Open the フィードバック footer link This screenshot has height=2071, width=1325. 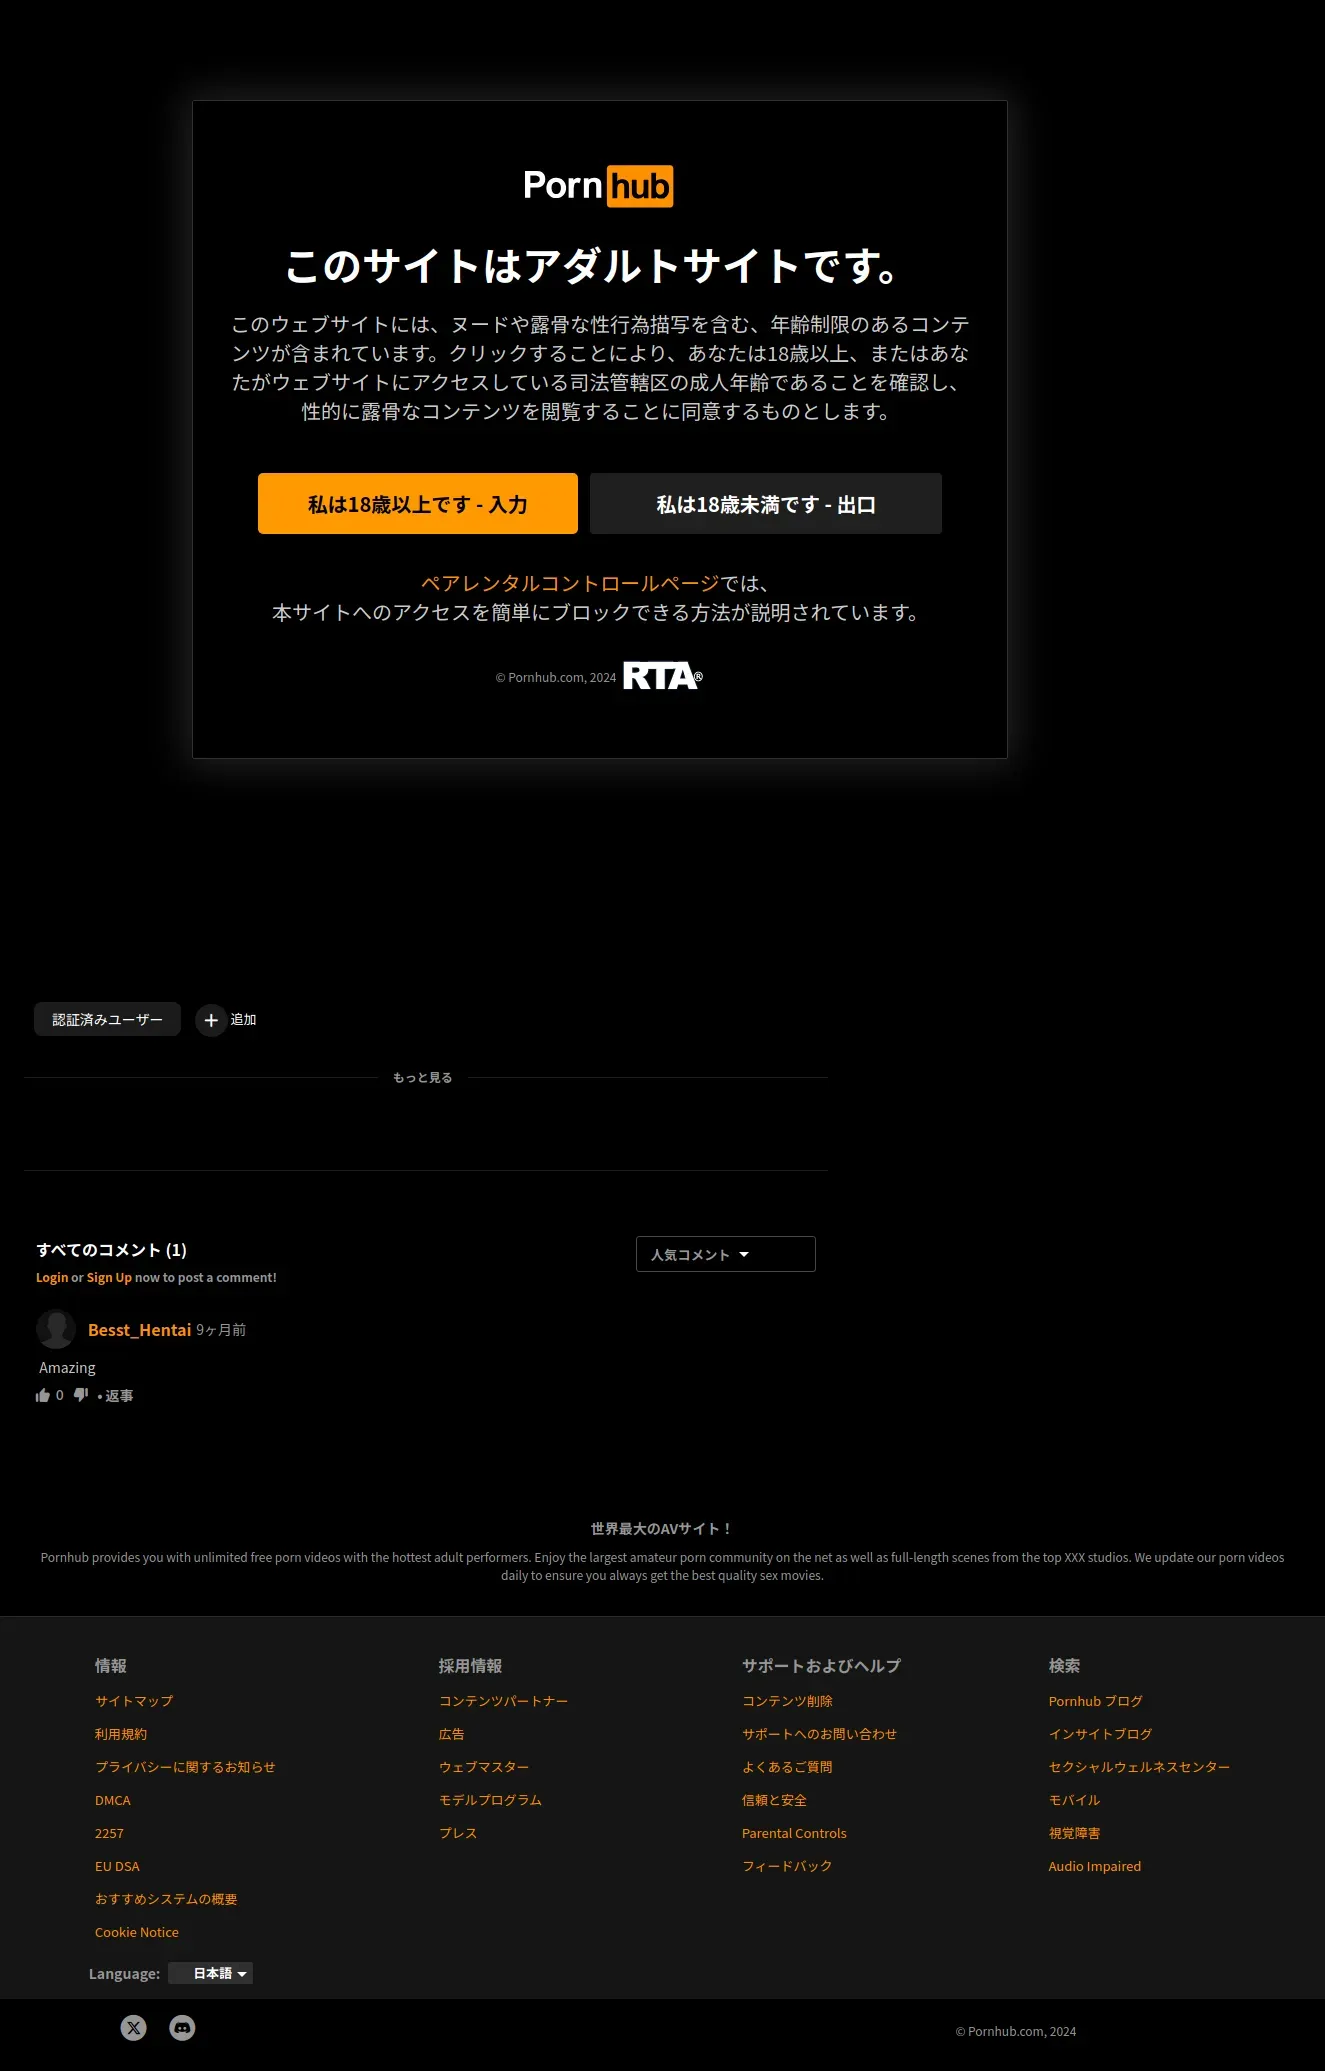click(787, 1866)
